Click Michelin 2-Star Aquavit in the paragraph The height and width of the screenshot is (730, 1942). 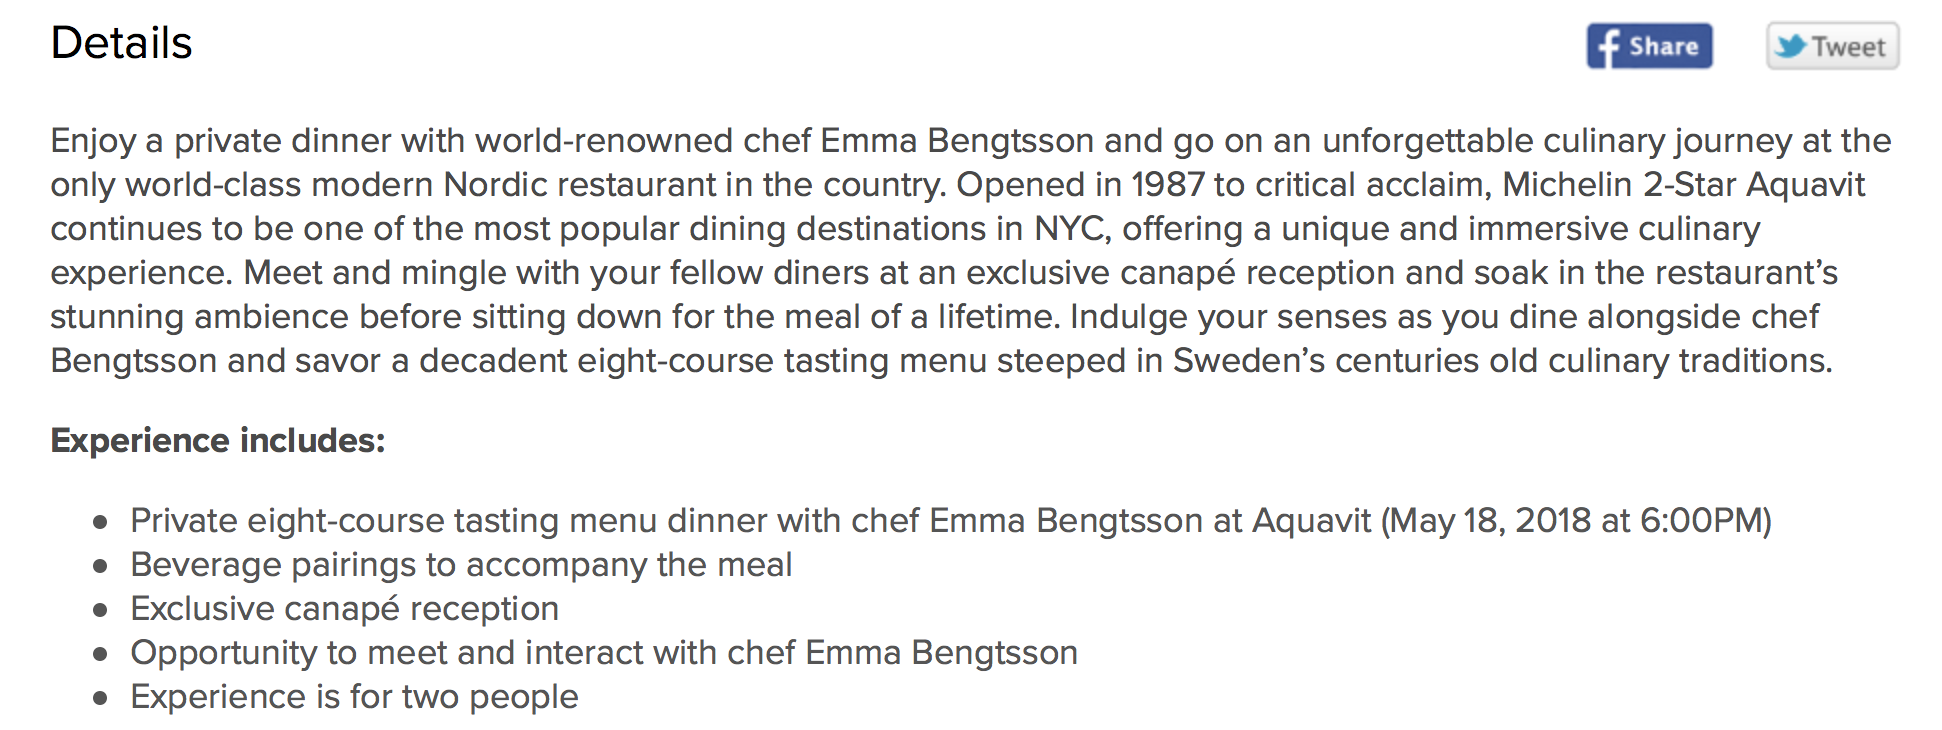click(x=1683, y=185)
